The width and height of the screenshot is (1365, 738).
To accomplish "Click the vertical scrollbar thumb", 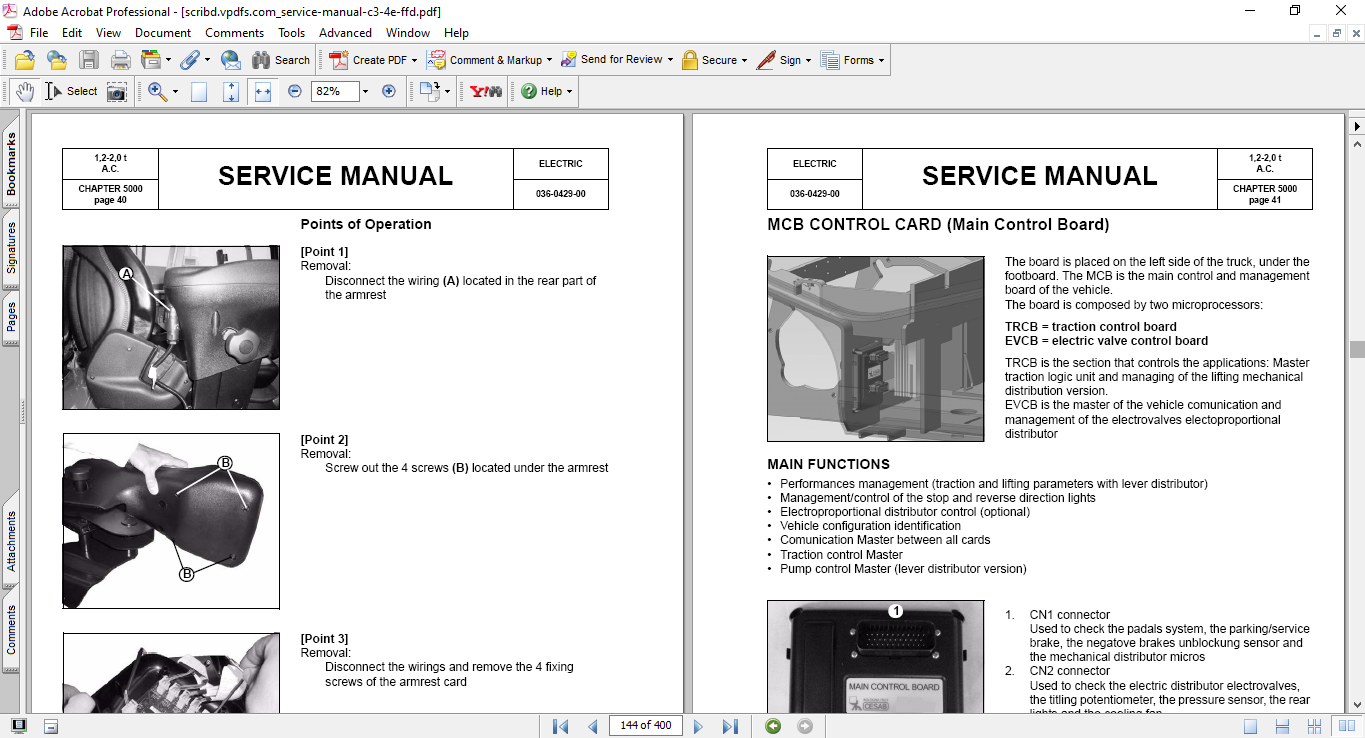I will [1357, 349].
